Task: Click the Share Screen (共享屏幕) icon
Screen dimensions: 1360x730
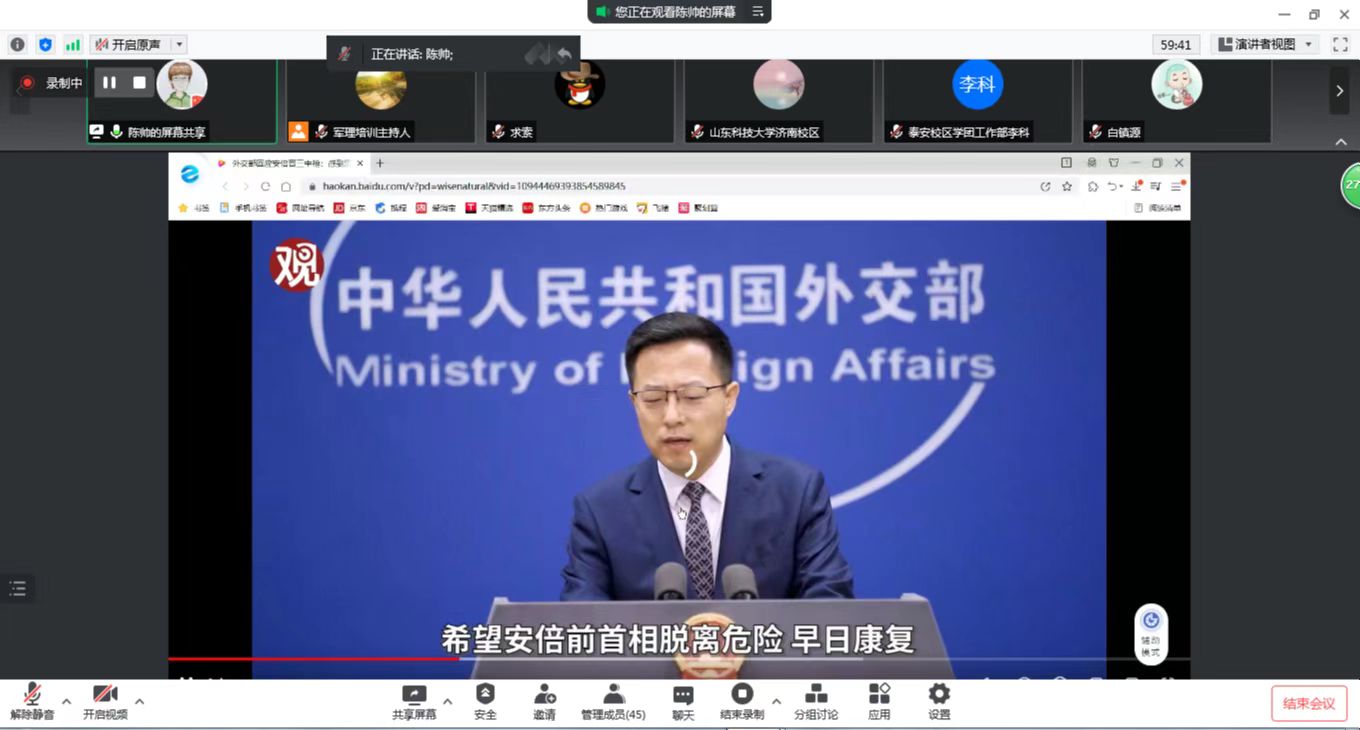Action: 413,695
